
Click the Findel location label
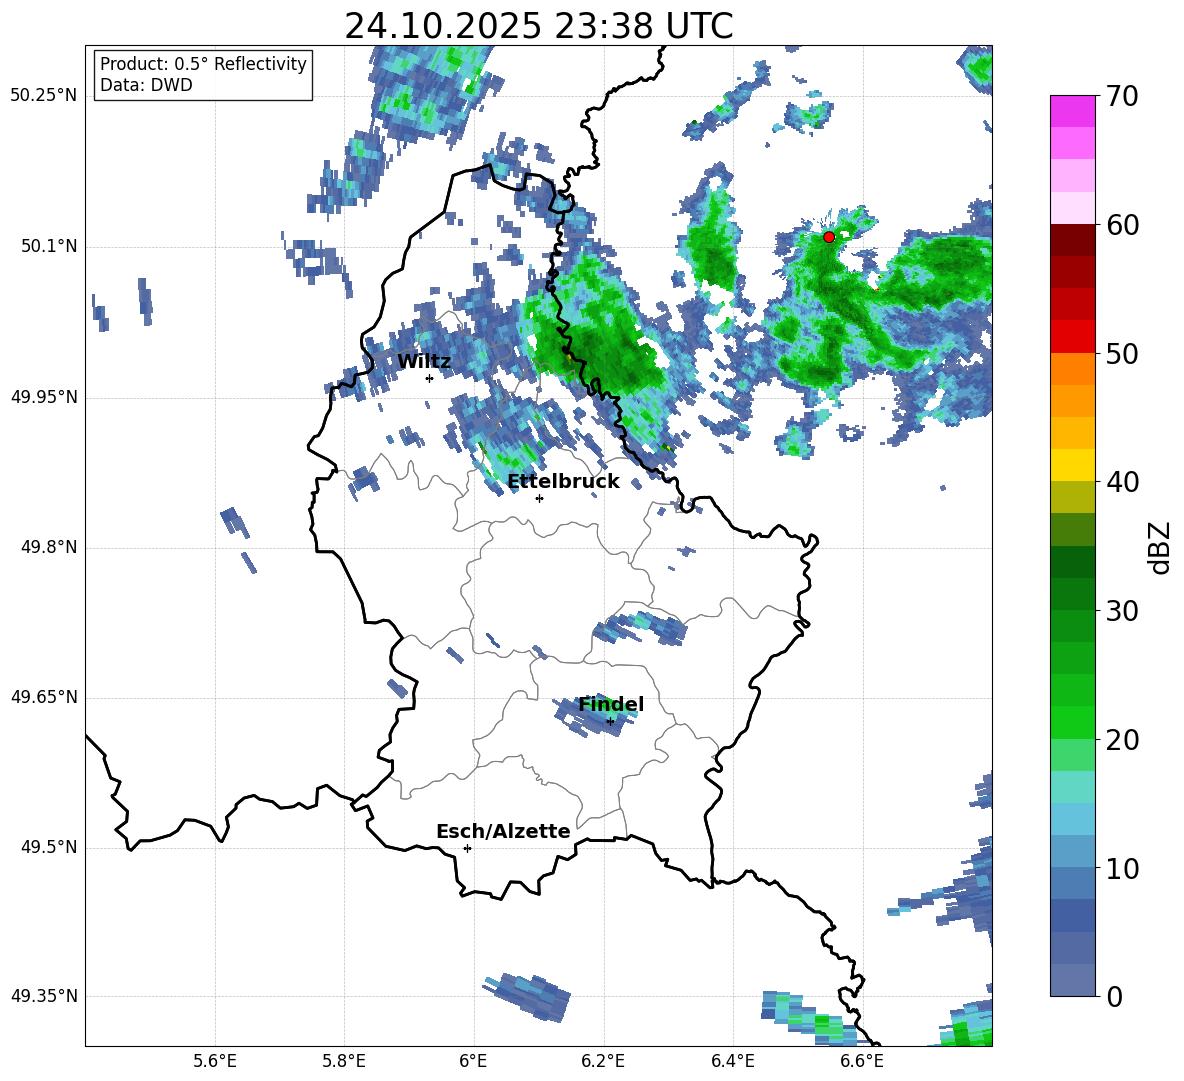tap(611, 704)
